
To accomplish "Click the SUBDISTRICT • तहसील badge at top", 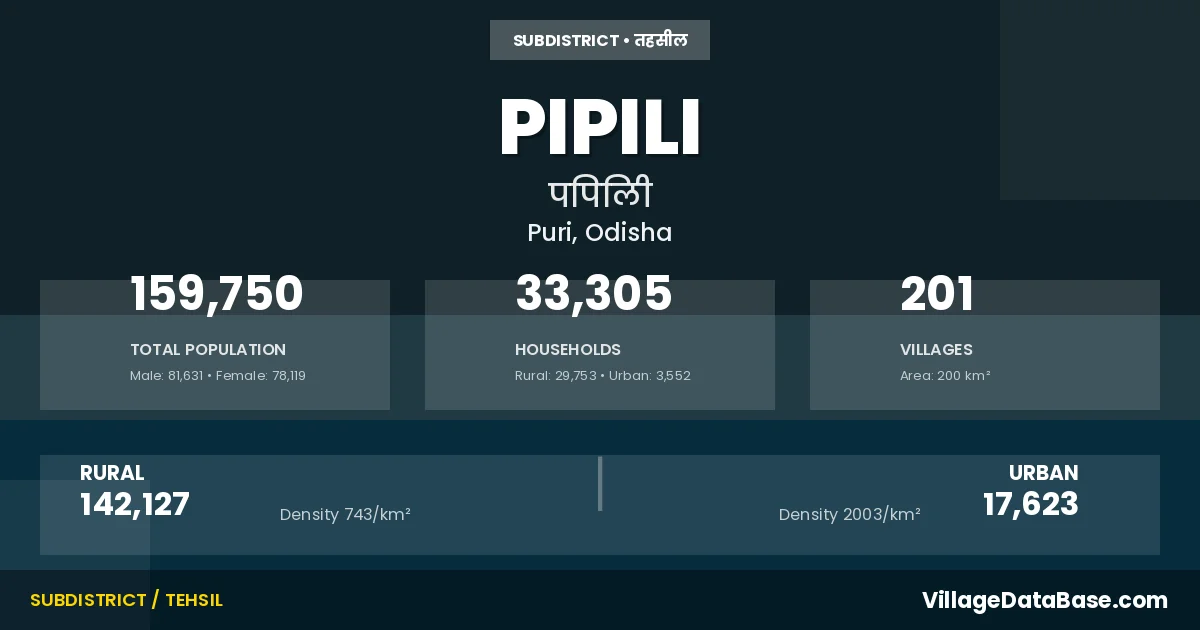I will pyautogui.click(x=600, y=40).
